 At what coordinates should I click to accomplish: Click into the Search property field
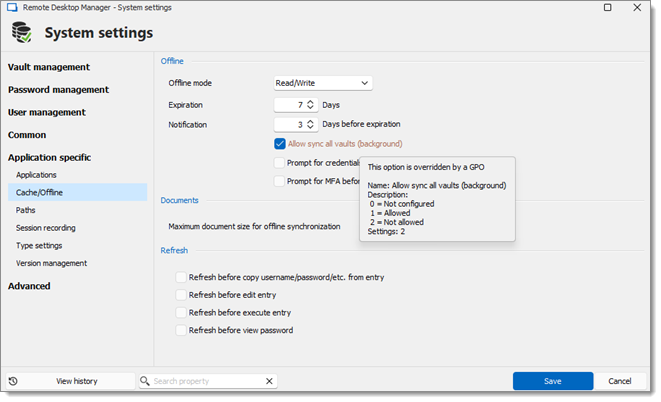(x=207, y=381)
